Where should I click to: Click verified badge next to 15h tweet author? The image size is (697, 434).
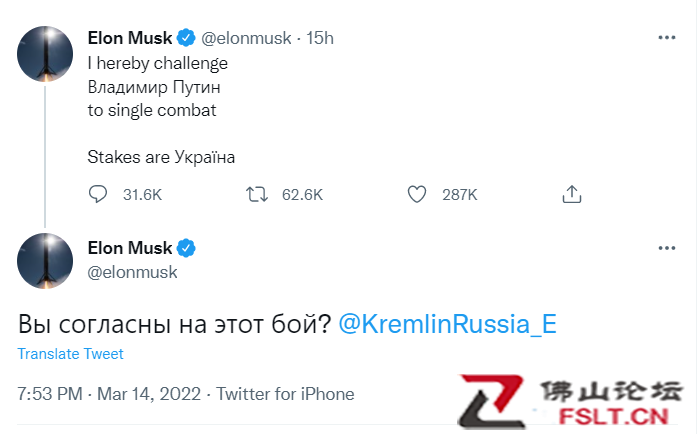click(x=186, y=38)
